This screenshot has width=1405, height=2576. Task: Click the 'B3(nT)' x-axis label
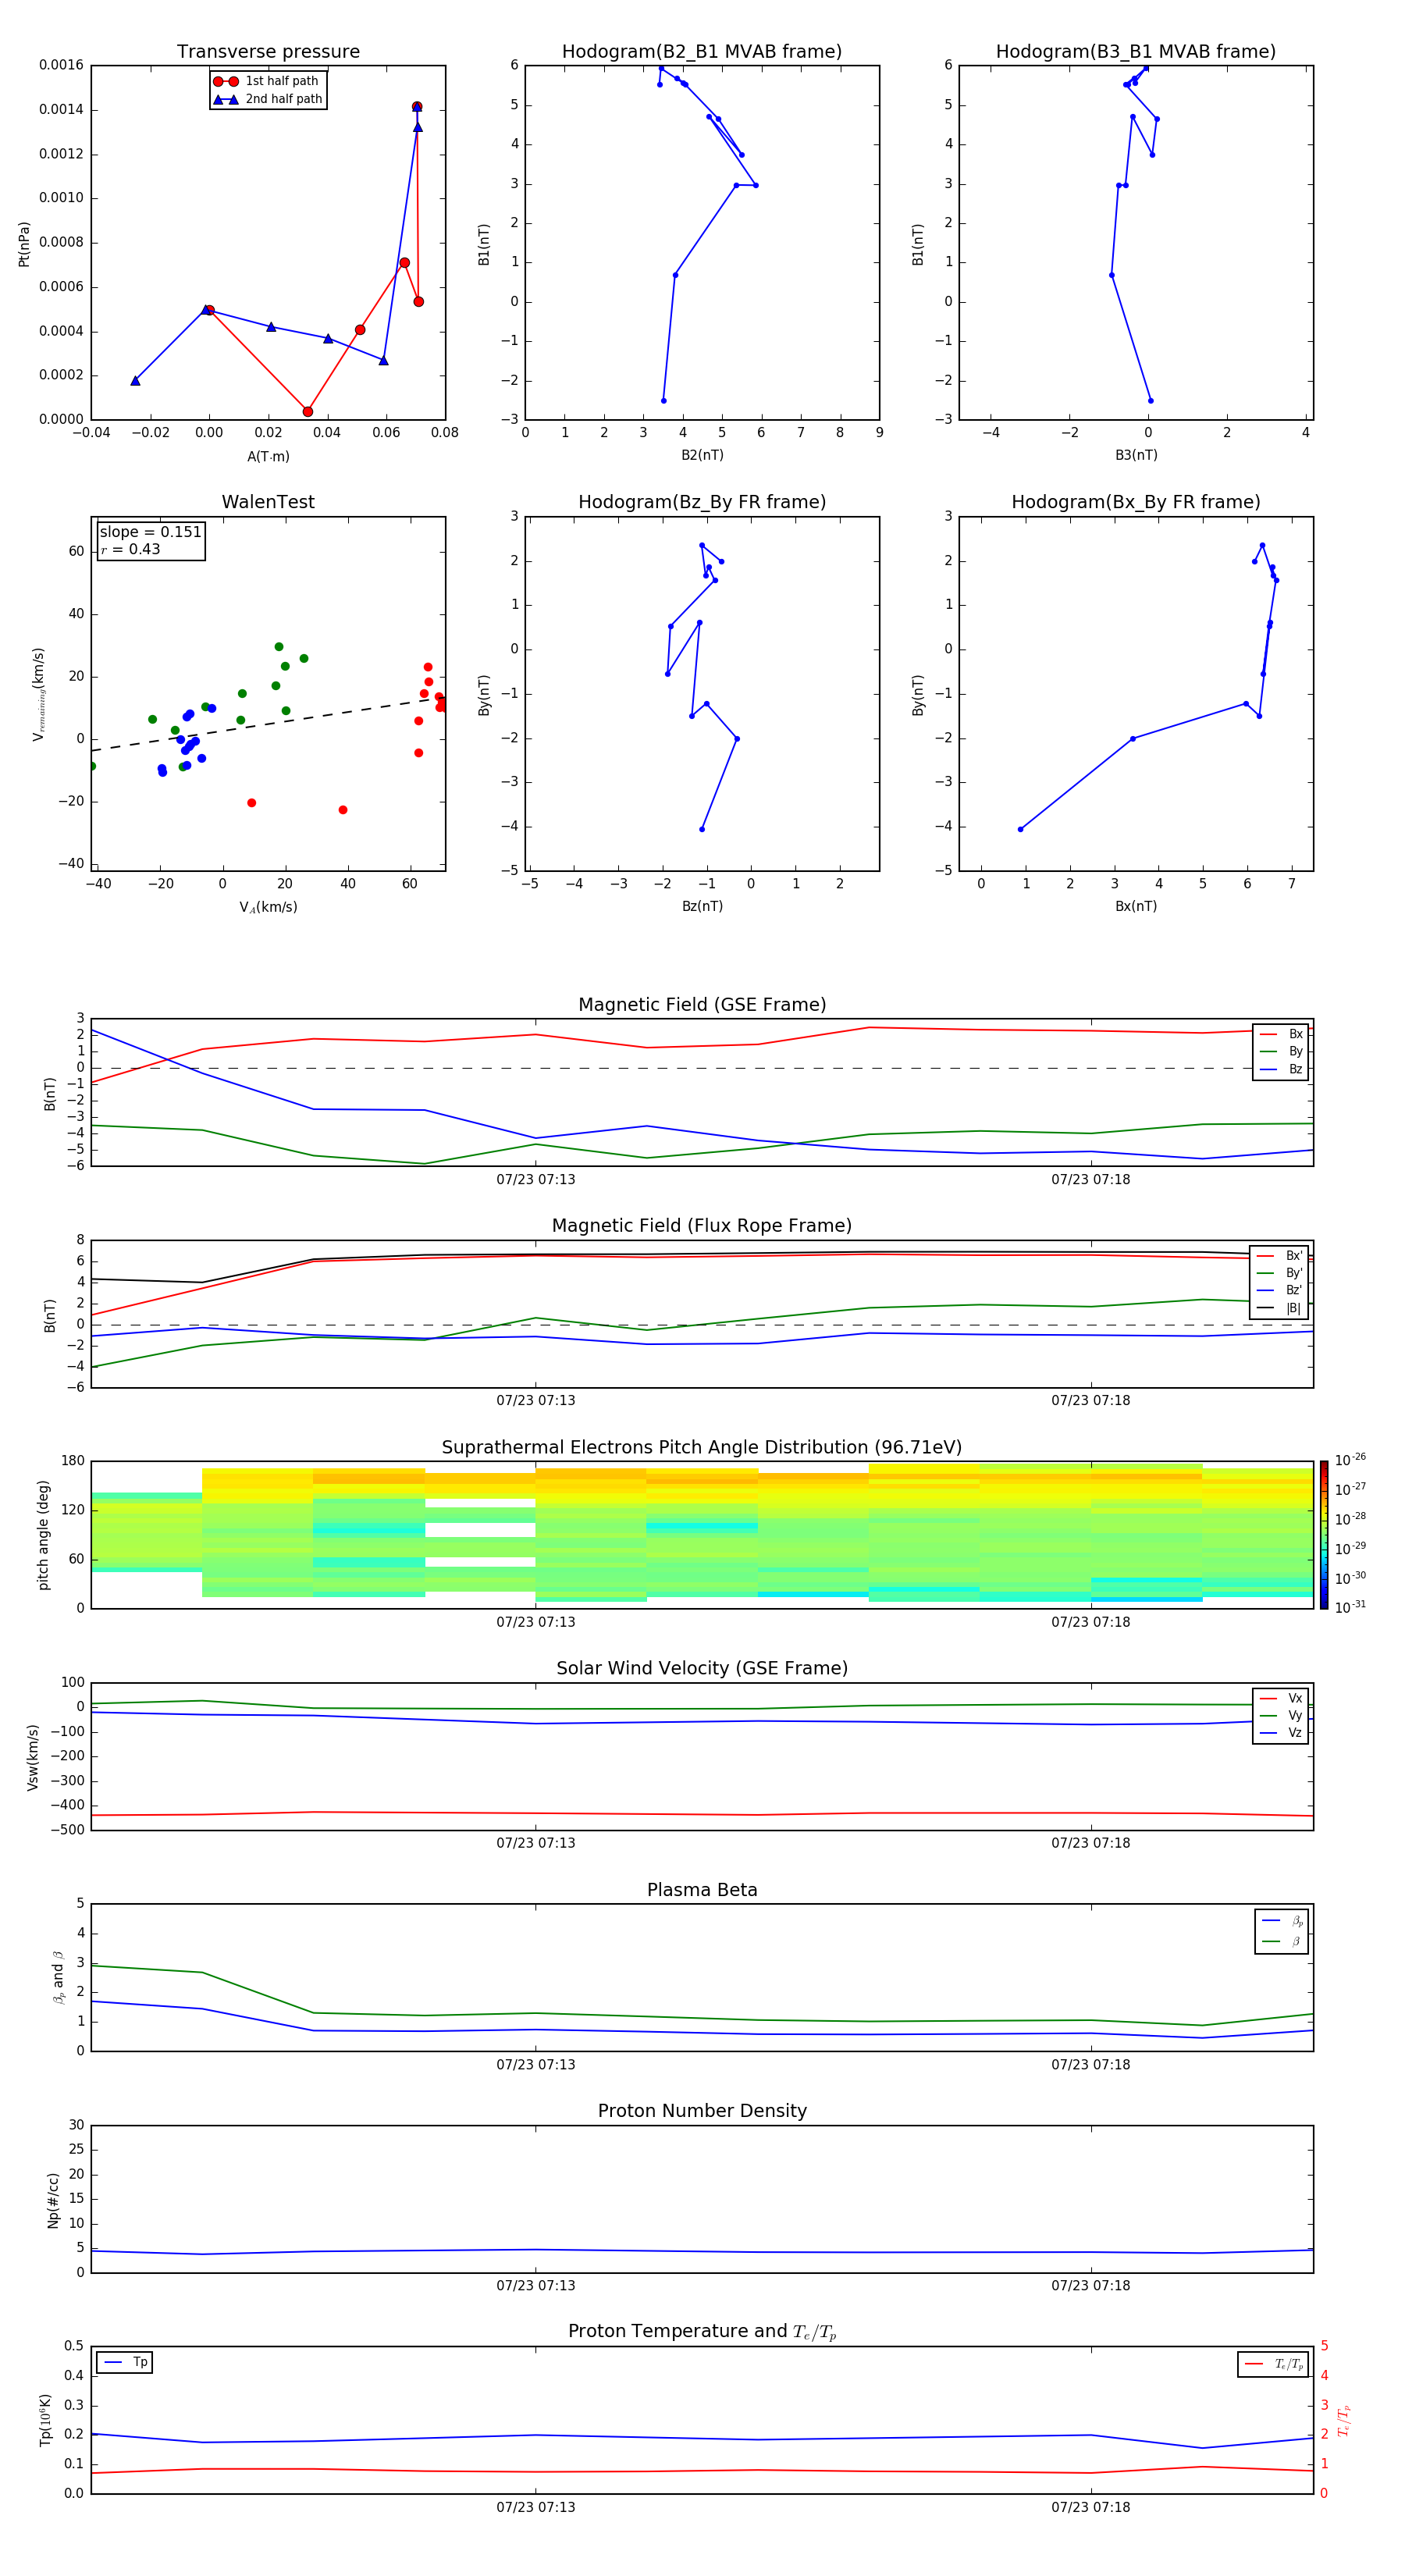1136,455
